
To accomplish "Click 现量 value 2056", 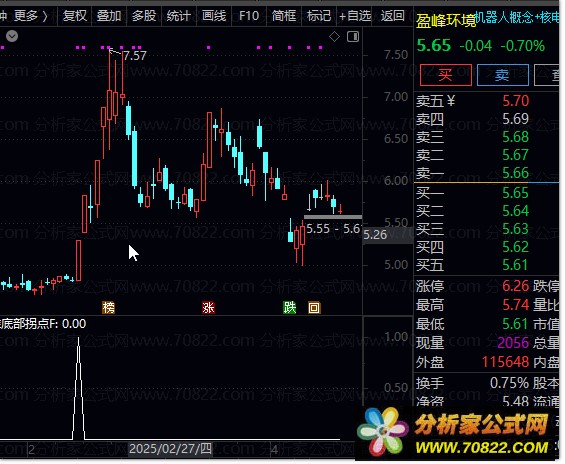I will click(513, 343).
